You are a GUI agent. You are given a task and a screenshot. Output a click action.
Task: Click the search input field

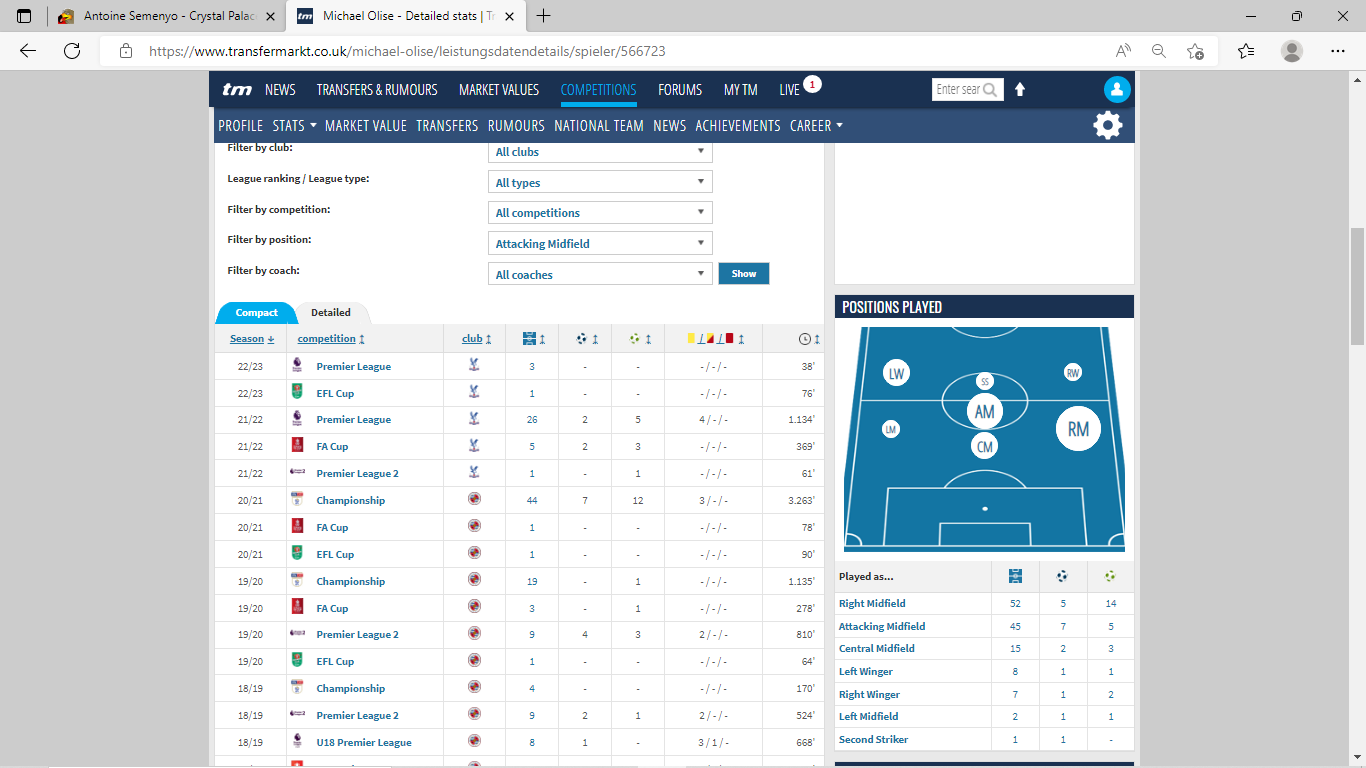click(958, 90)
